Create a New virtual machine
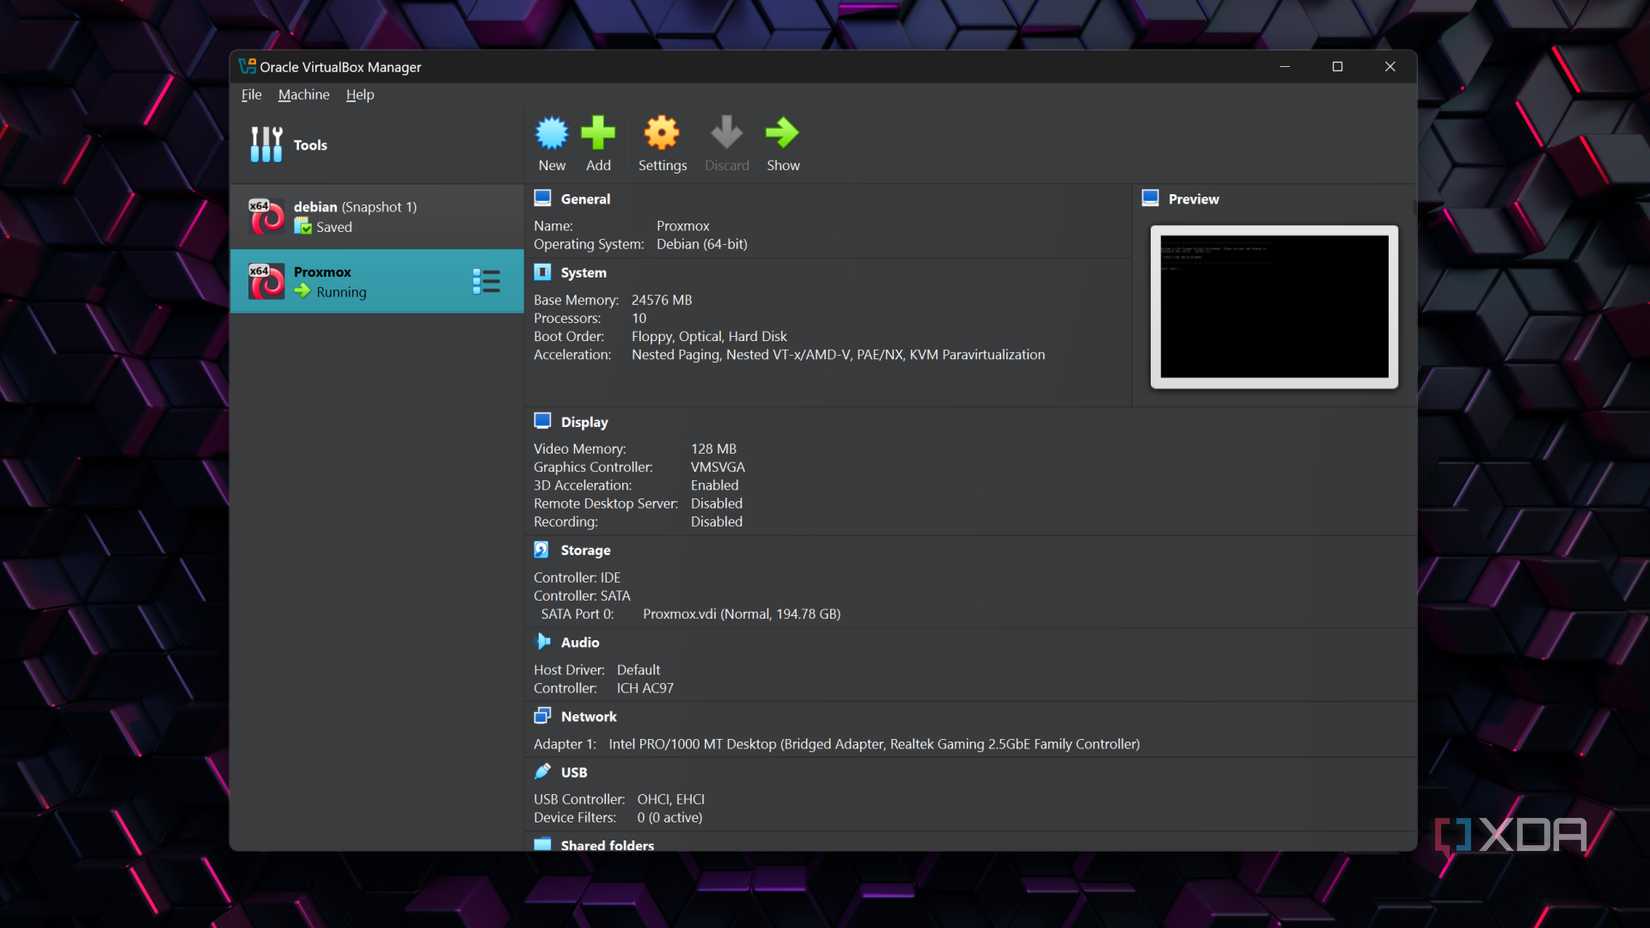This screenshot has width=1650, height=928. pos(551,141)
